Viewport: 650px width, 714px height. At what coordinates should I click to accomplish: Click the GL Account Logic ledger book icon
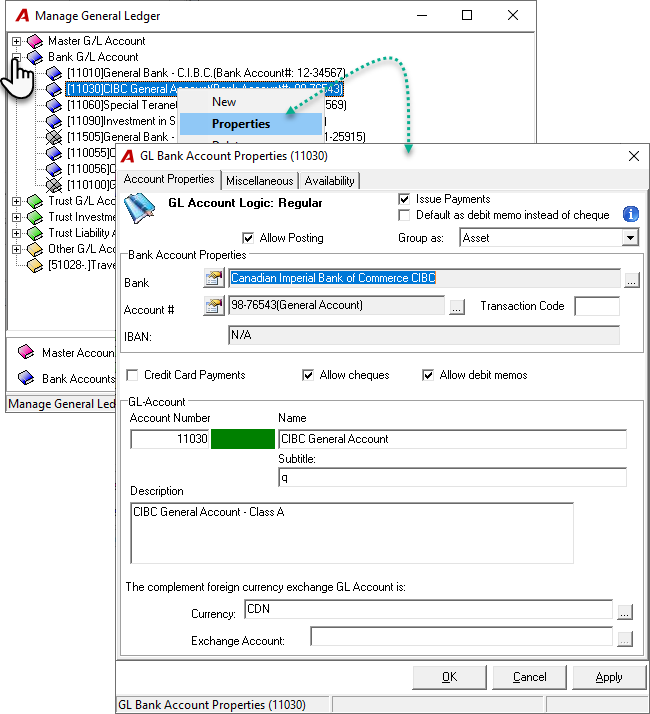click(140, 208)
